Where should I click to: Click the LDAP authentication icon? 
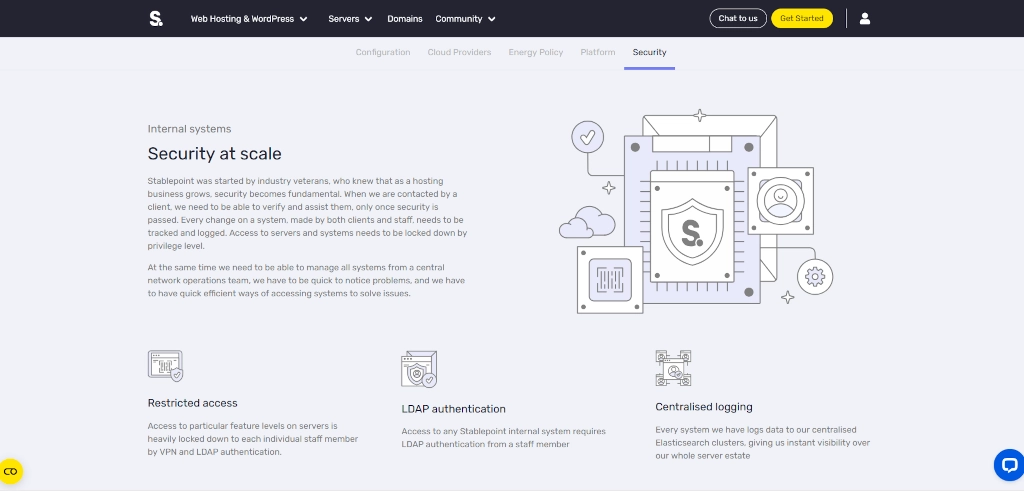[x=419, y=369]
